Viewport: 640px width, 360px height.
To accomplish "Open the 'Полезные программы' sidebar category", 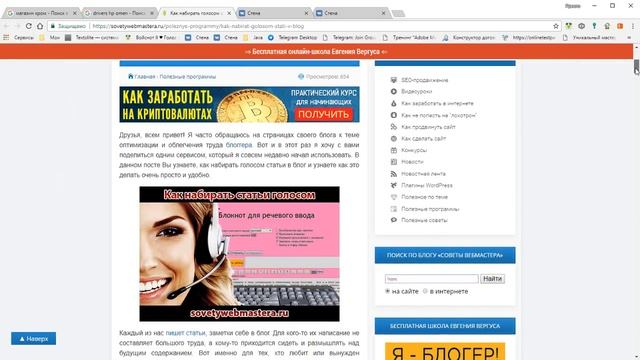I will pyautogui.click(x=430, y=209).
